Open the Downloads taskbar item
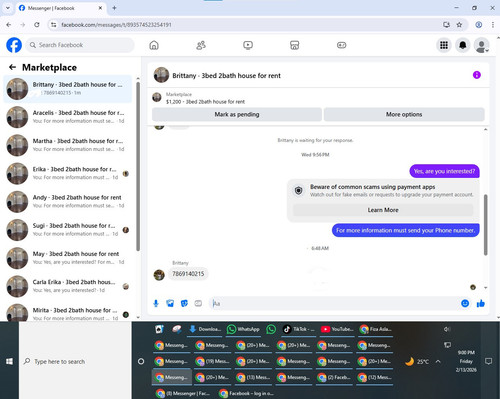This screenshot has height=399, width=500. pyautogui.click(x=205, y=329)
